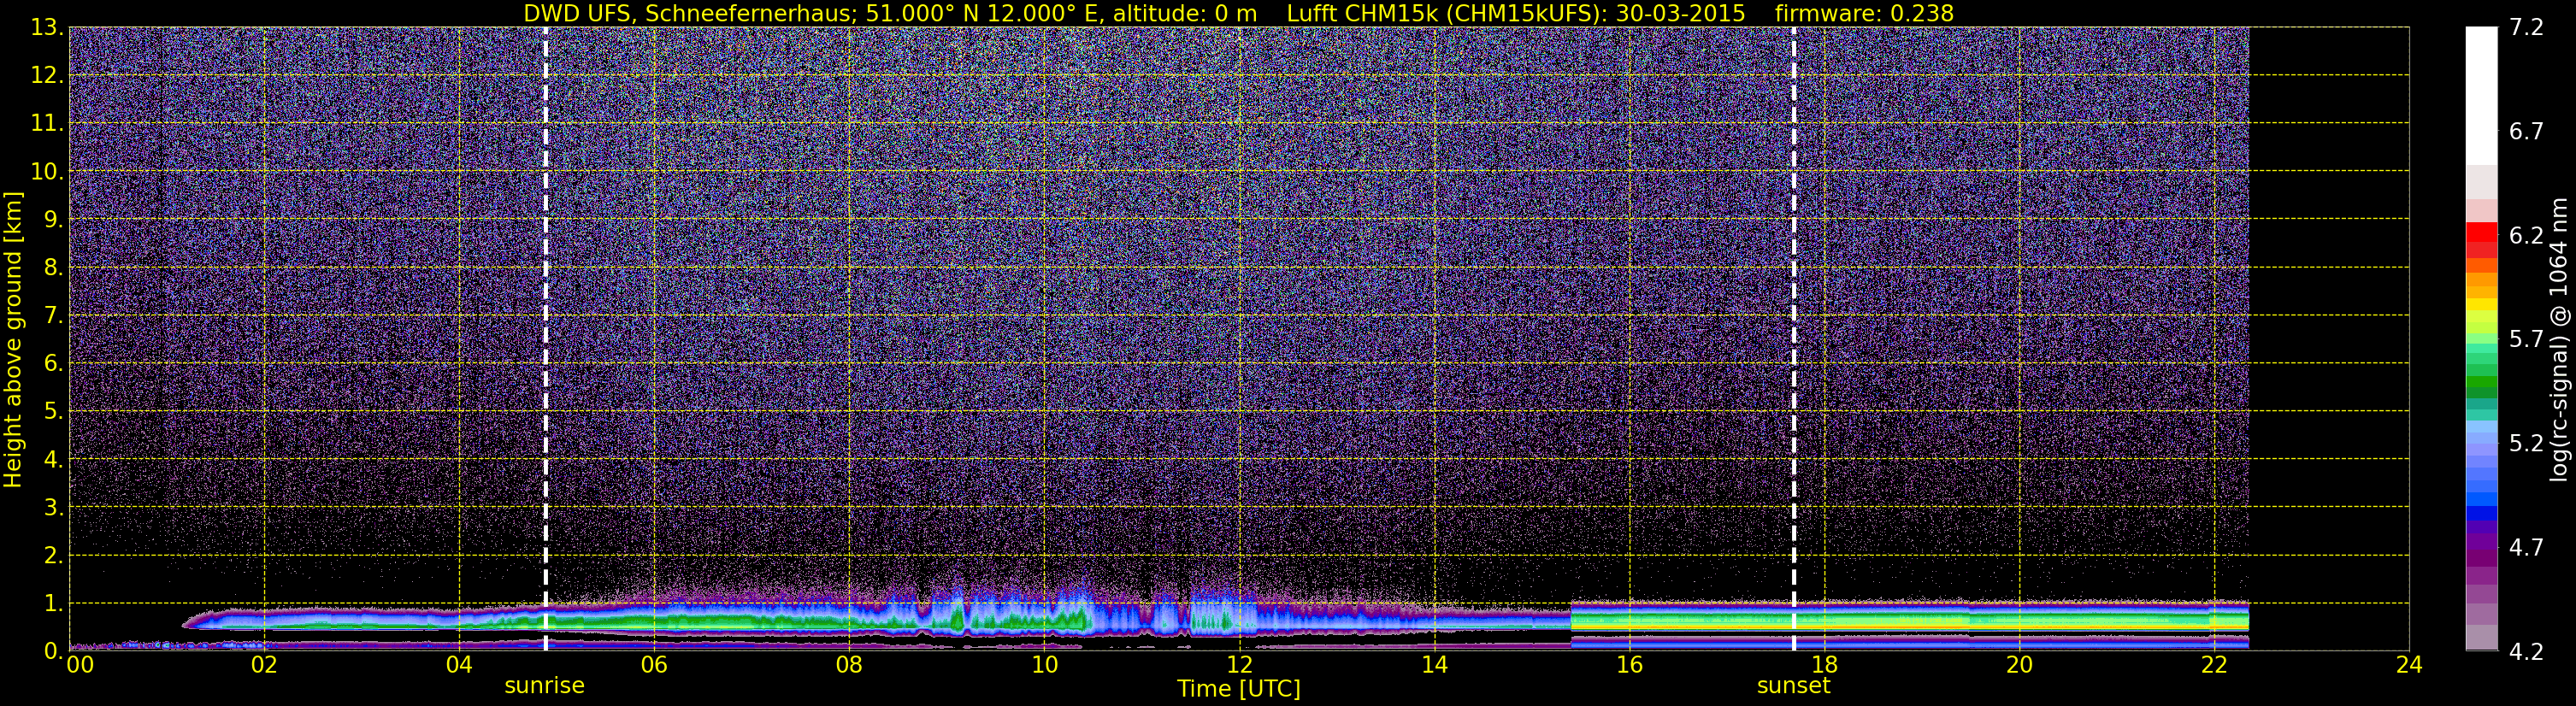Click the date '30-03-2015' in the title

[x=1680, y=13]
